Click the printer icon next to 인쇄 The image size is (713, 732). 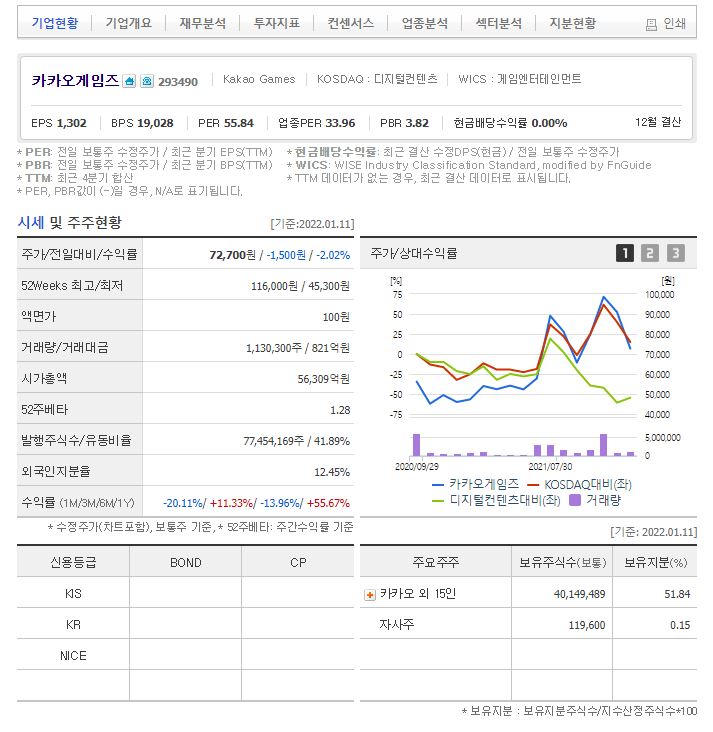pos(651,25)
